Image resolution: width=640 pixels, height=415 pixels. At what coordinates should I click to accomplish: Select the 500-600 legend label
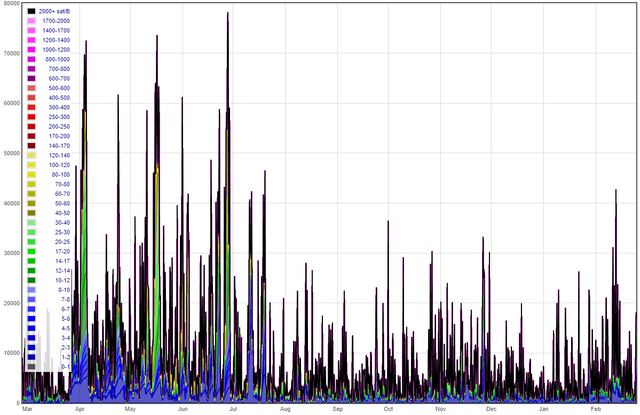[59, 88]
